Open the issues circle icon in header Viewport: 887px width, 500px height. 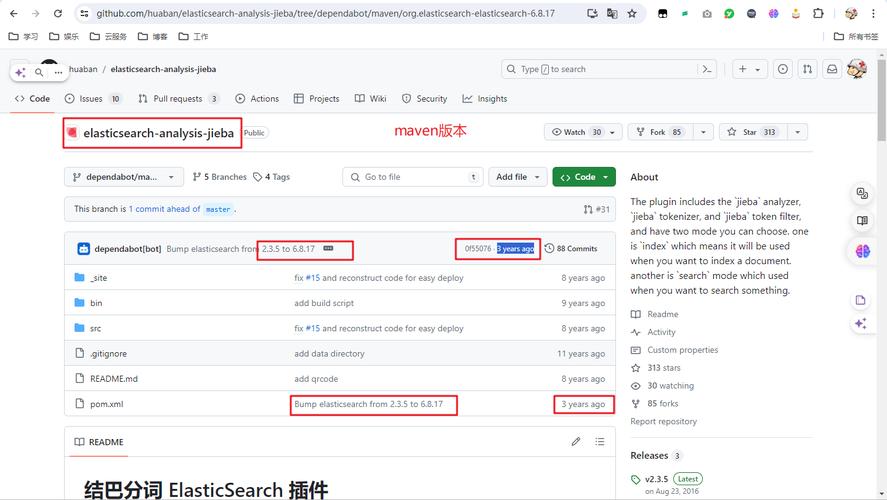click(x=783, y=69)
